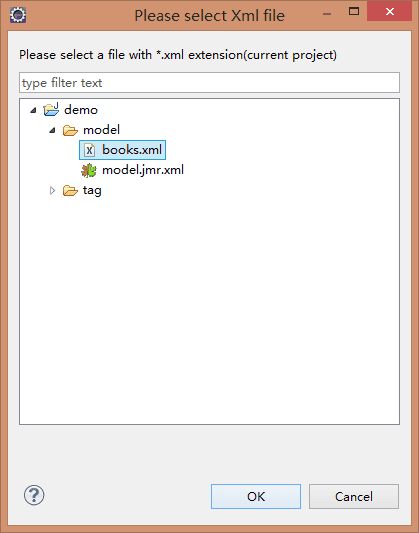Image resolution: width=419 pixels, height=533 pixels.
Task: Focus the type filter text field
Action: tap(209, 83)
